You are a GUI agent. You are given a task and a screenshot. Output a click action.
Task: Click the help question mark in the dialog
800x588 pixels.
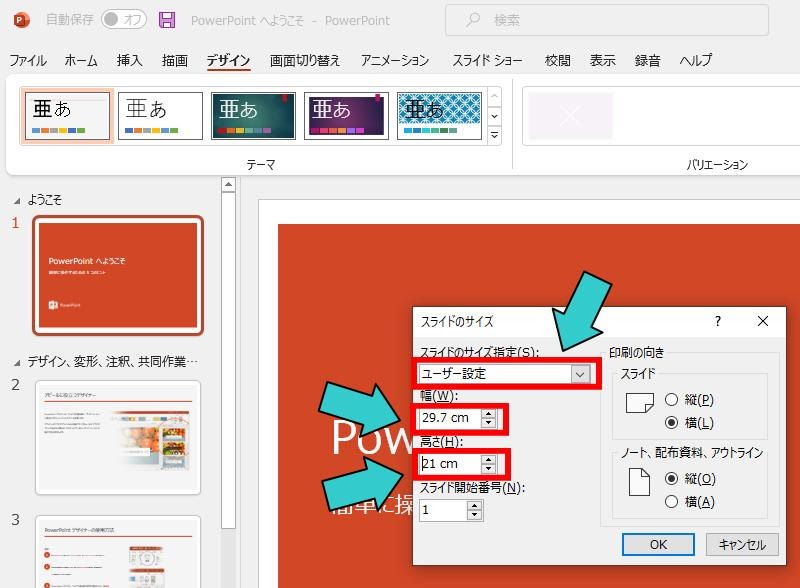[x=717, y=321]
